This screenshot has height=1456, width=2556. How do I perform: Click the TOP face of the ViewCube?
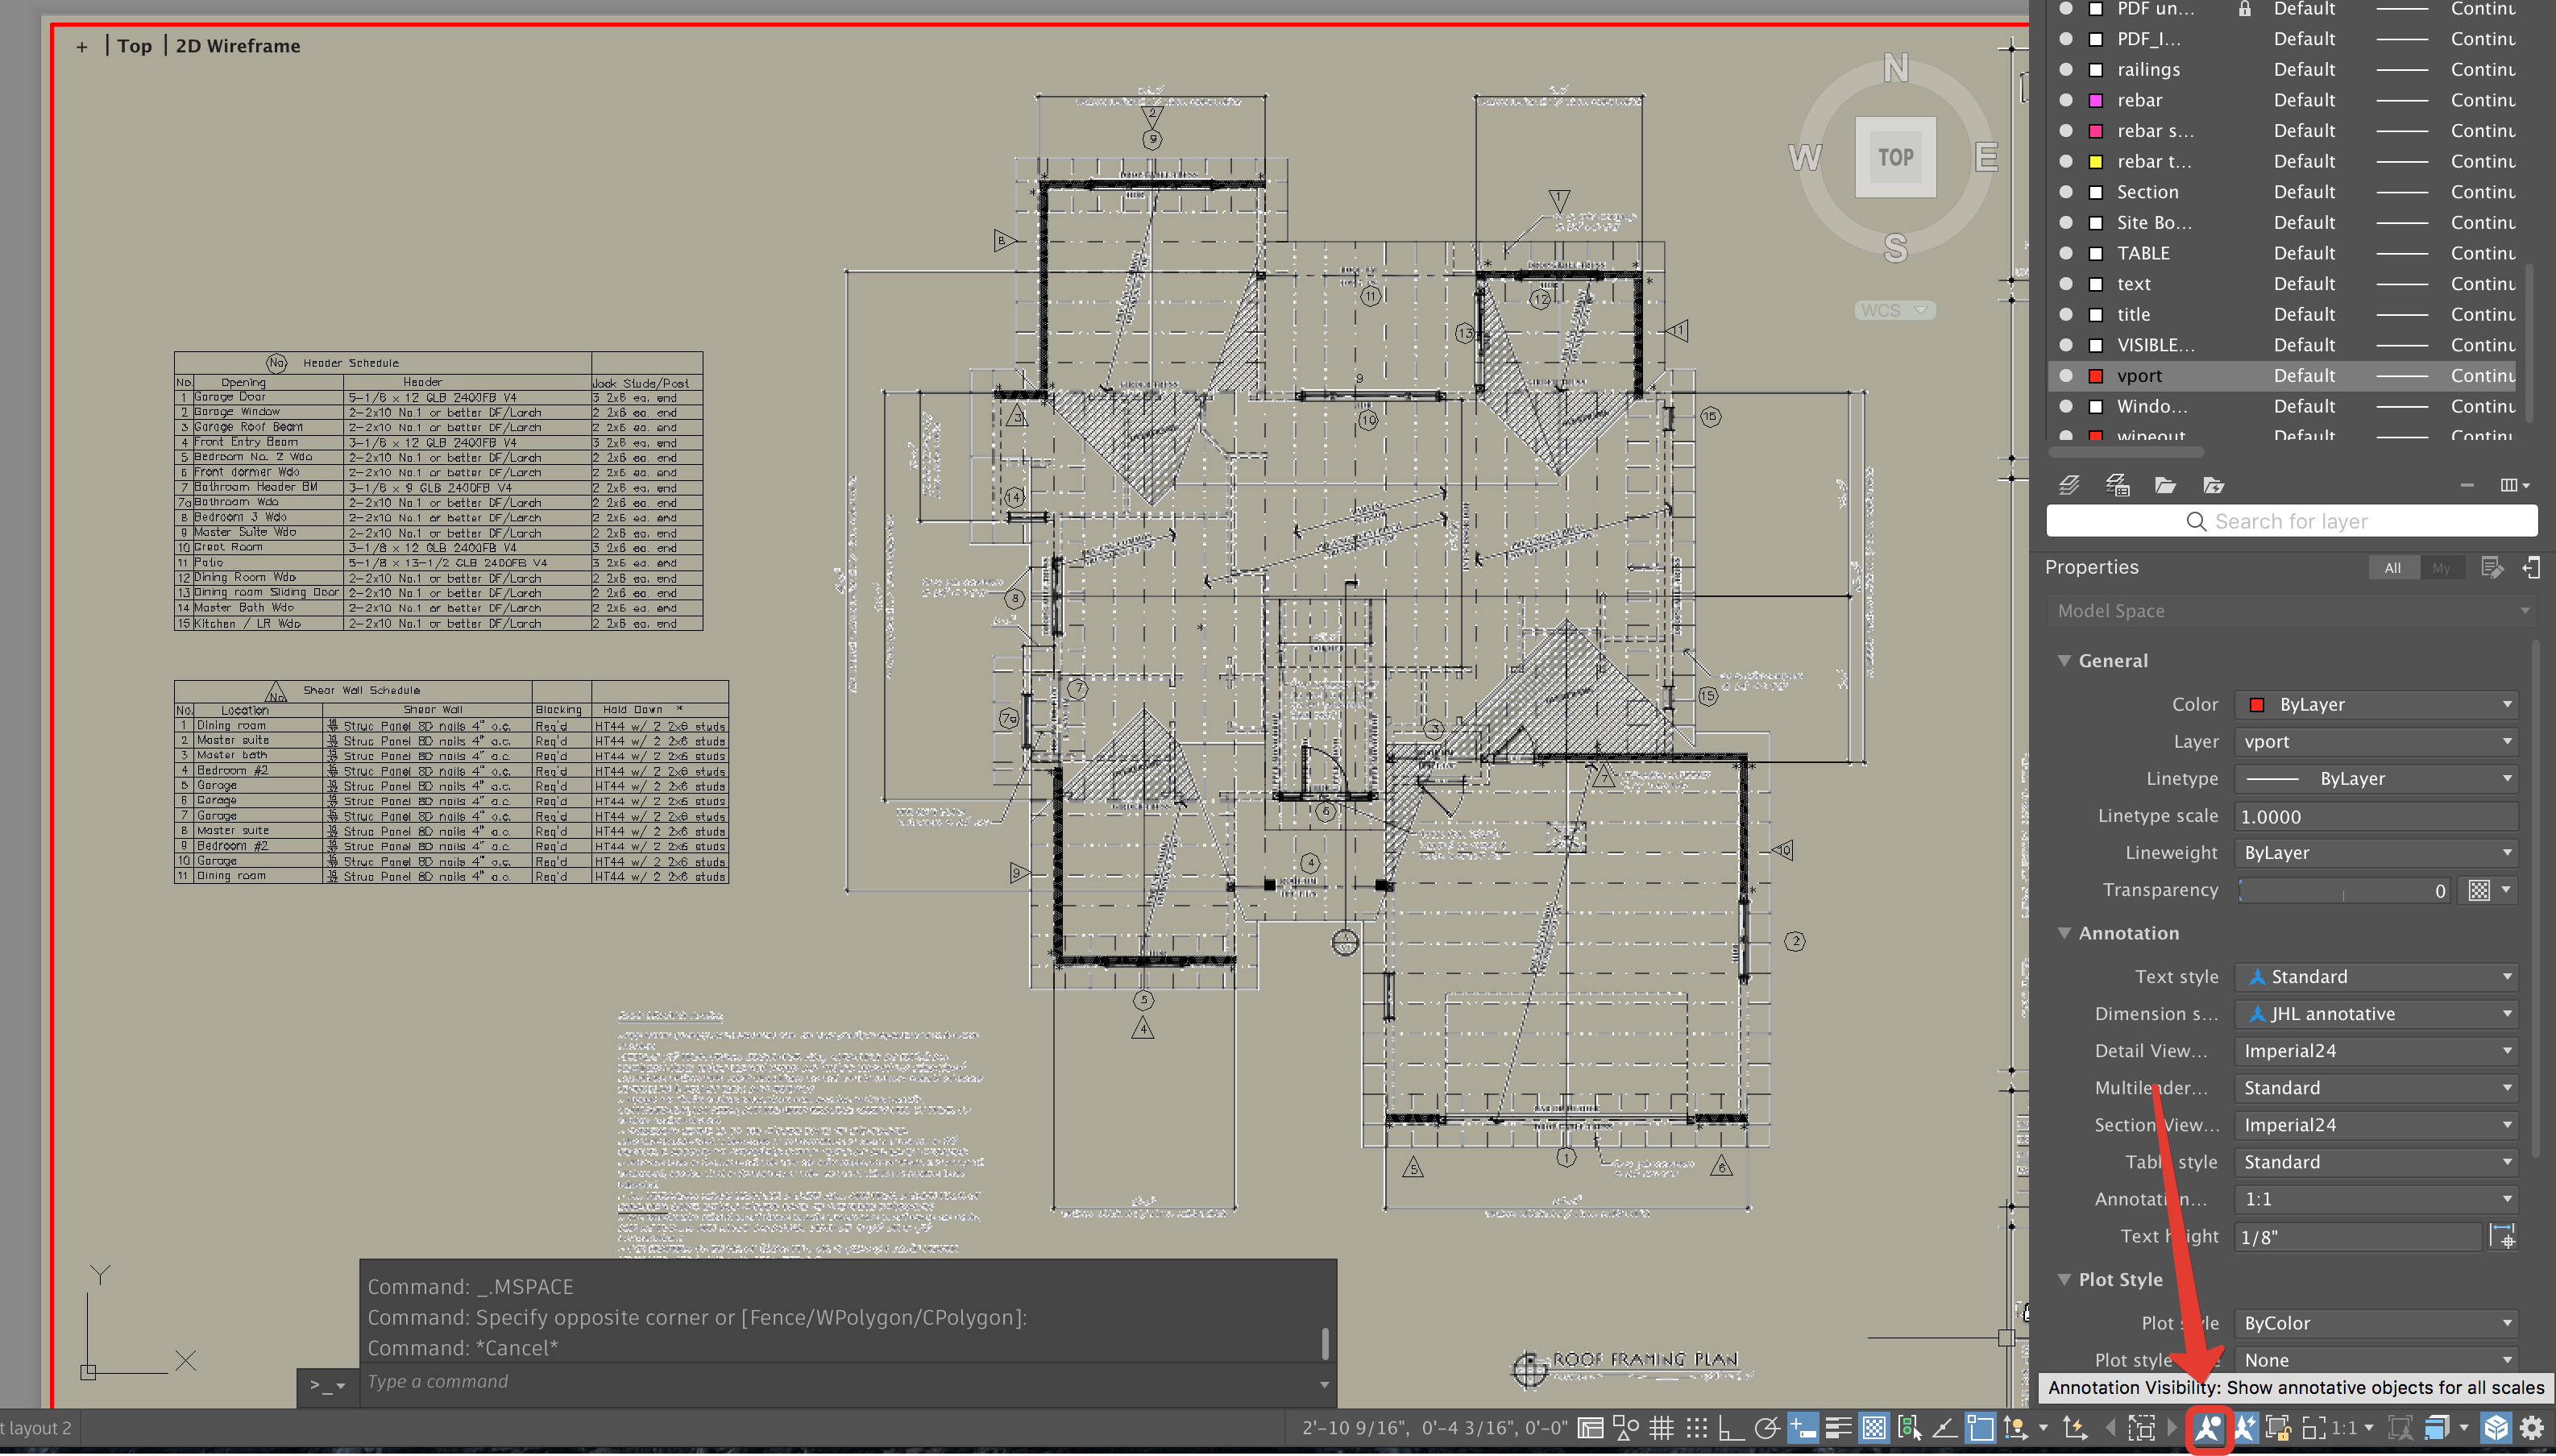(1895, 158)
